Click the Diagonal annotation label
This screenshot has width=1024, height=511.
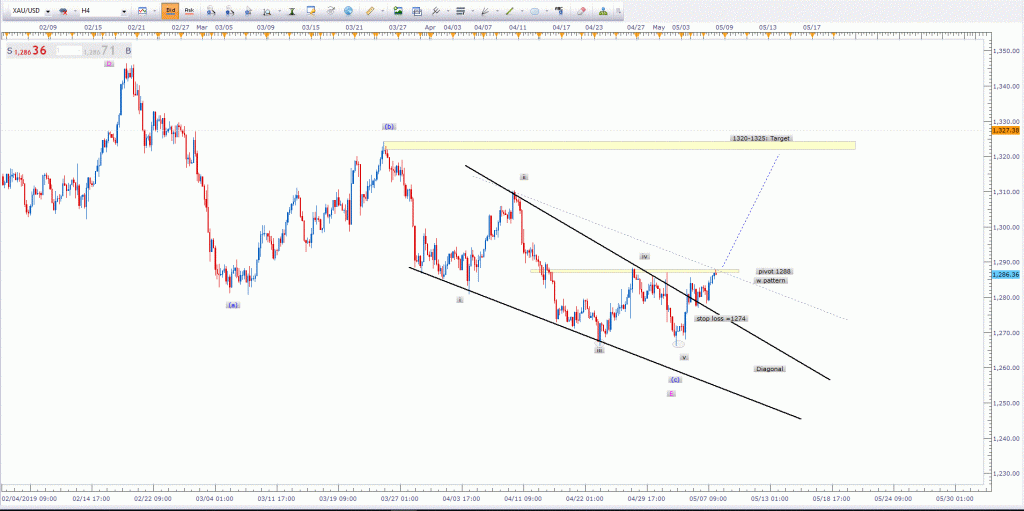(x=769, y=368)
